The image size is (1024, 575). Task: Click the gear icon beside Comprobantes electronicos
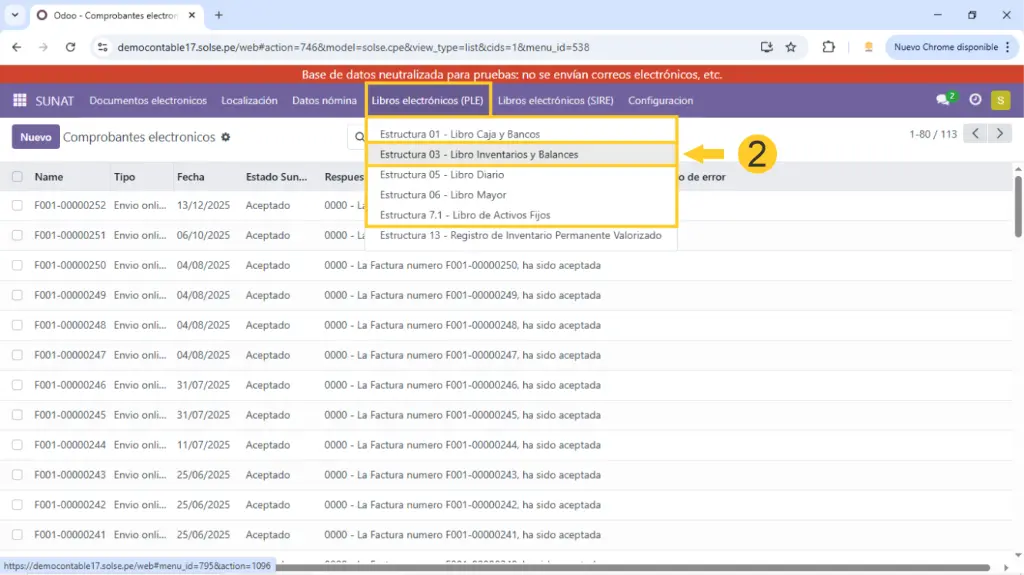pyautogui.click(x=225, y=137)
